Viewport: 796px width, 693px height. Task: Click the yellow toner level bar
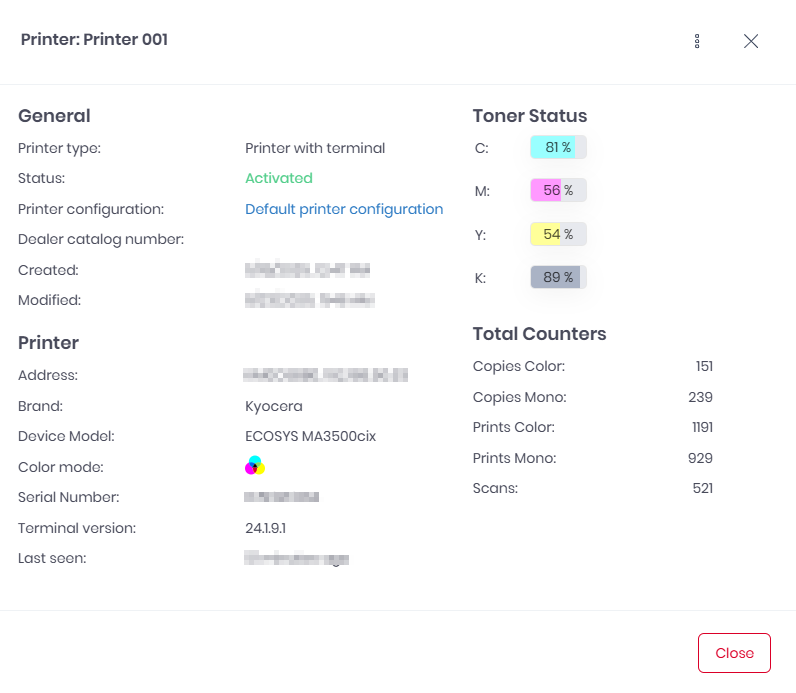coord(558,234)
